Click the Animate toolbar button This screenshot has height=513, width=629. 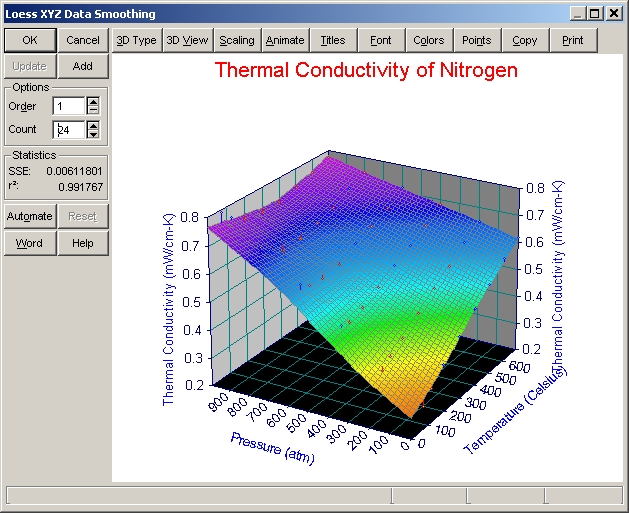coord(285,40)
